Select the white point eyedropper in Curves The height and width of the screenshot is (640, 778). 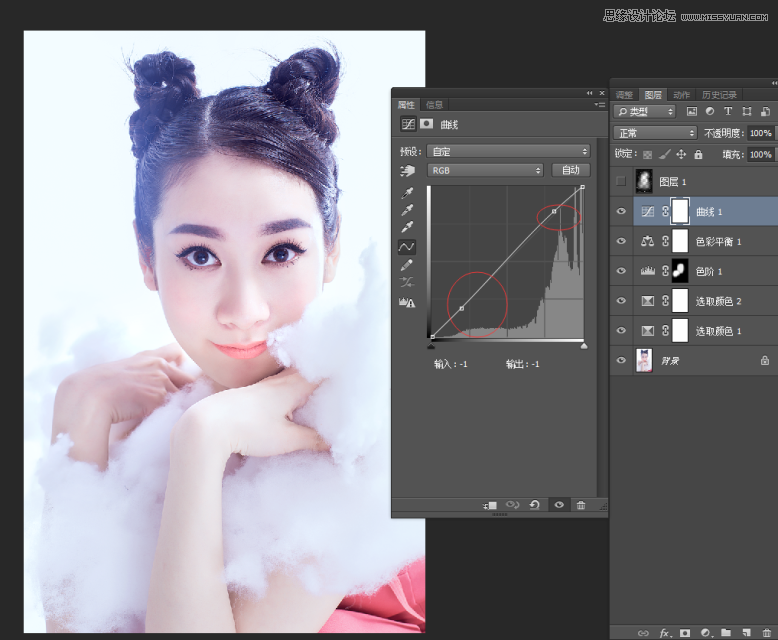(x=407, y=229)
